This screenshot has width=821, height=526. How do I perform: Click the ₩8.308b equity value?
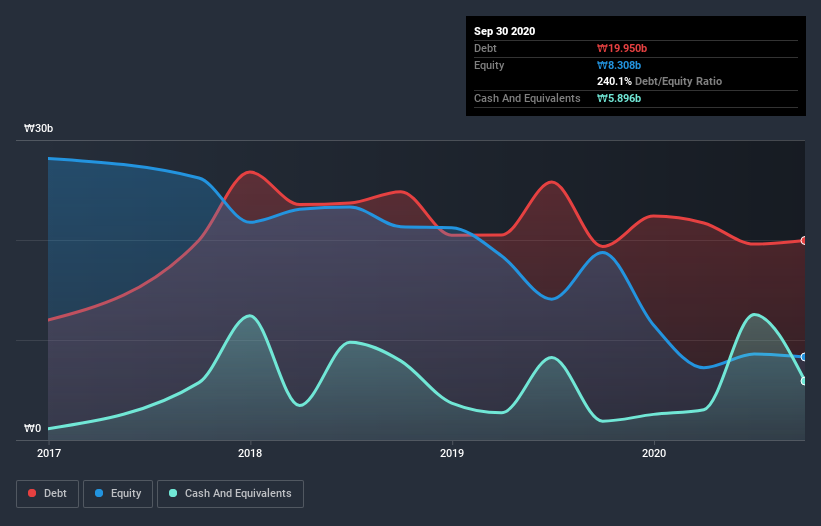(619, 65)
